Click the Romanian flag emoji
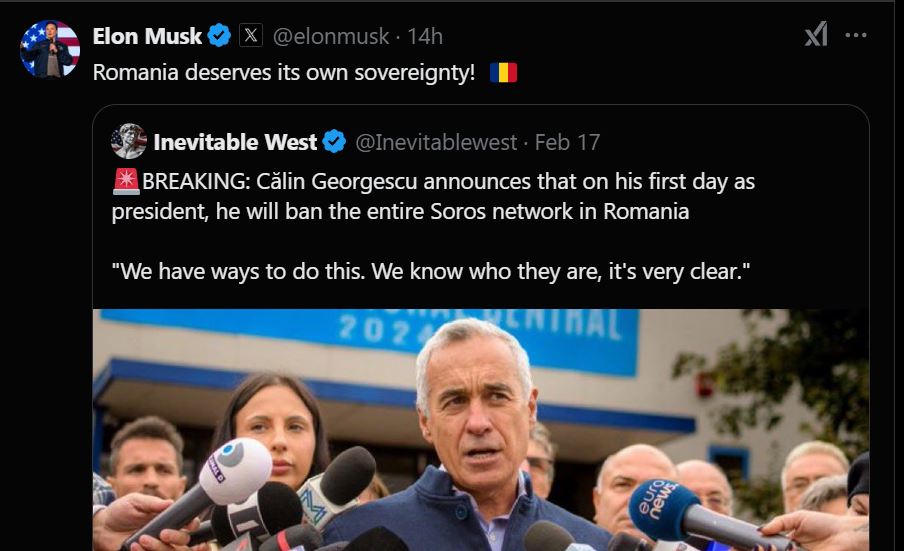 click(503, 73)
